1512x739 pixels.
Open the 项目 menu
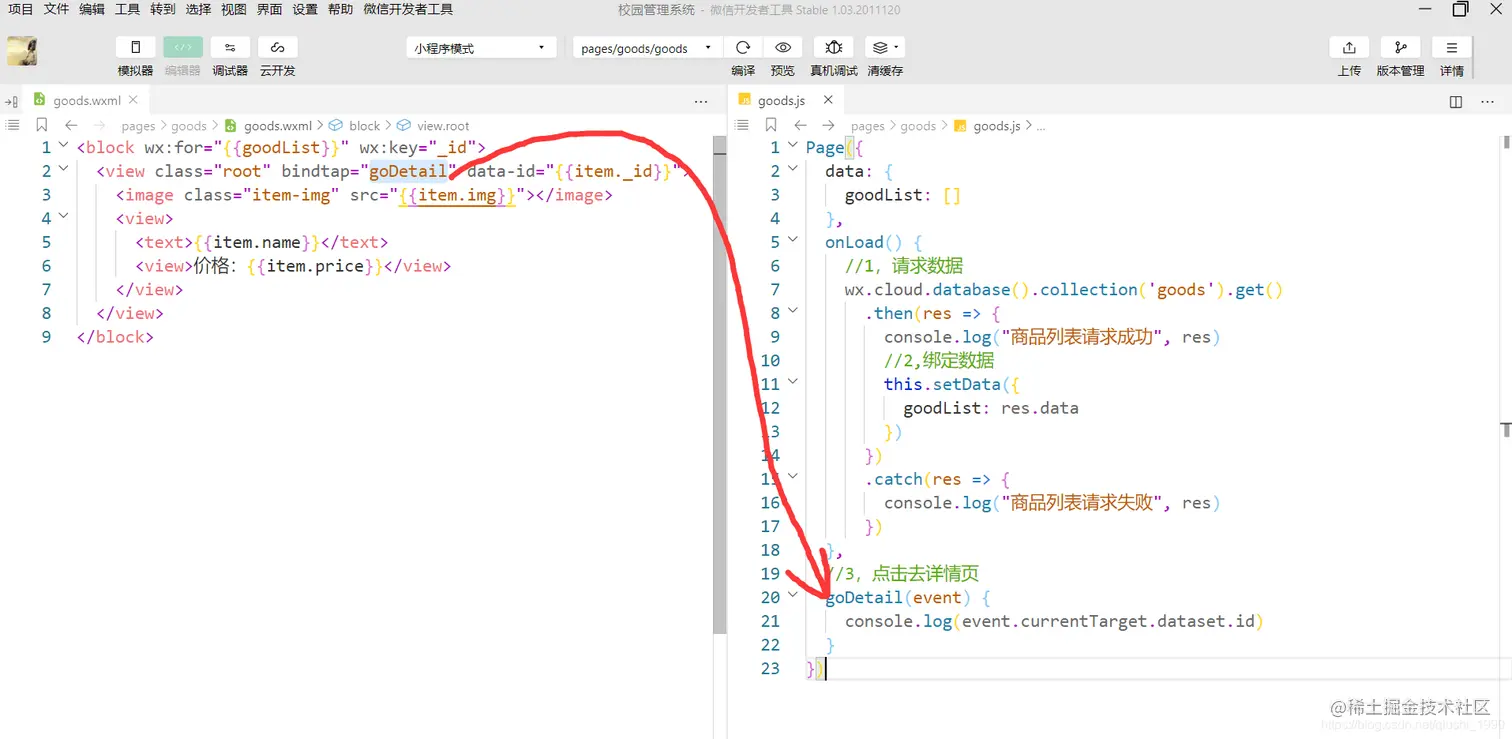tap(21, 9)
